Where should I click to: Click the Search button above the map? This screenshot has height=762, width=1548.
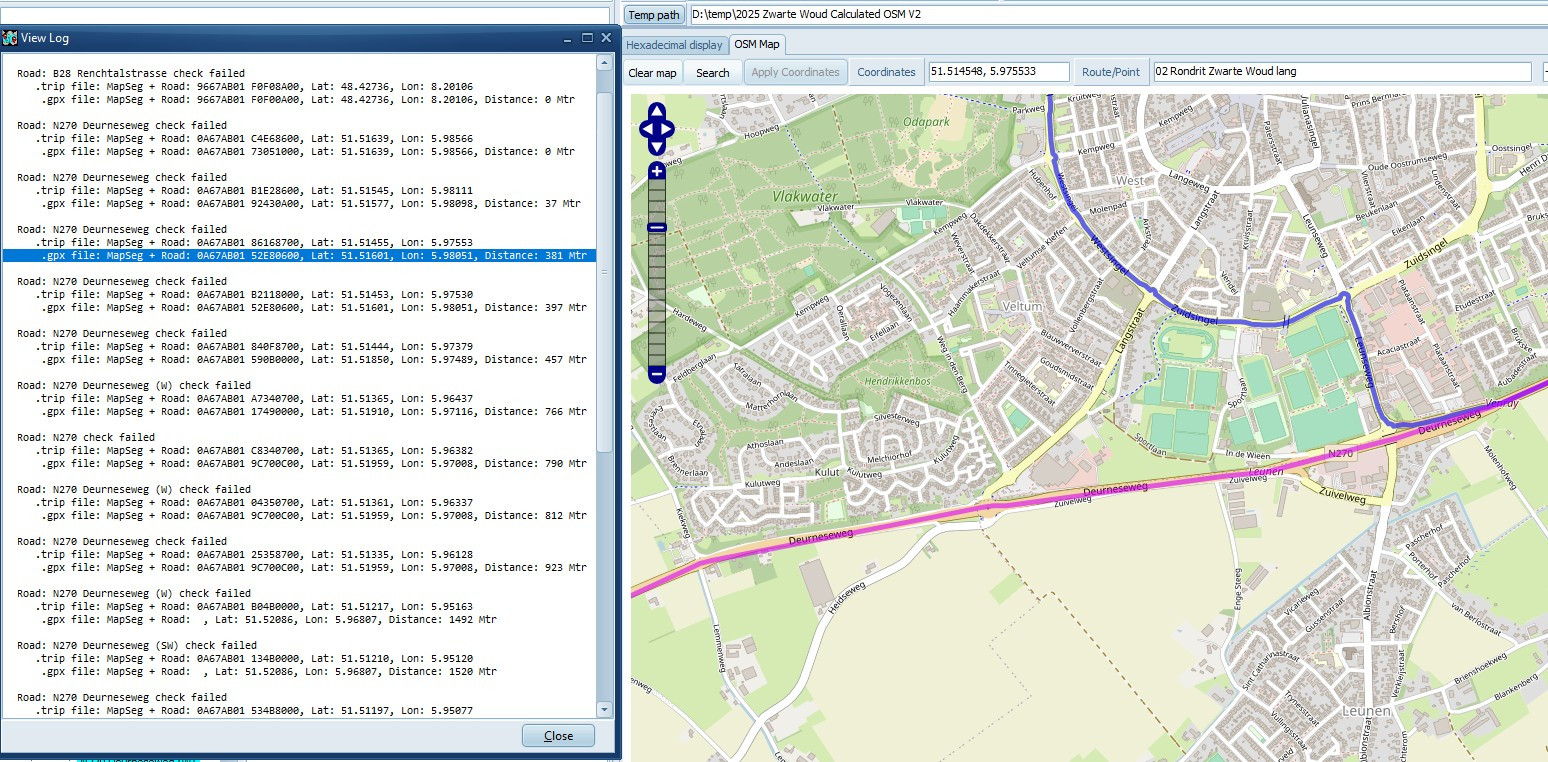[x=713, y=72]
